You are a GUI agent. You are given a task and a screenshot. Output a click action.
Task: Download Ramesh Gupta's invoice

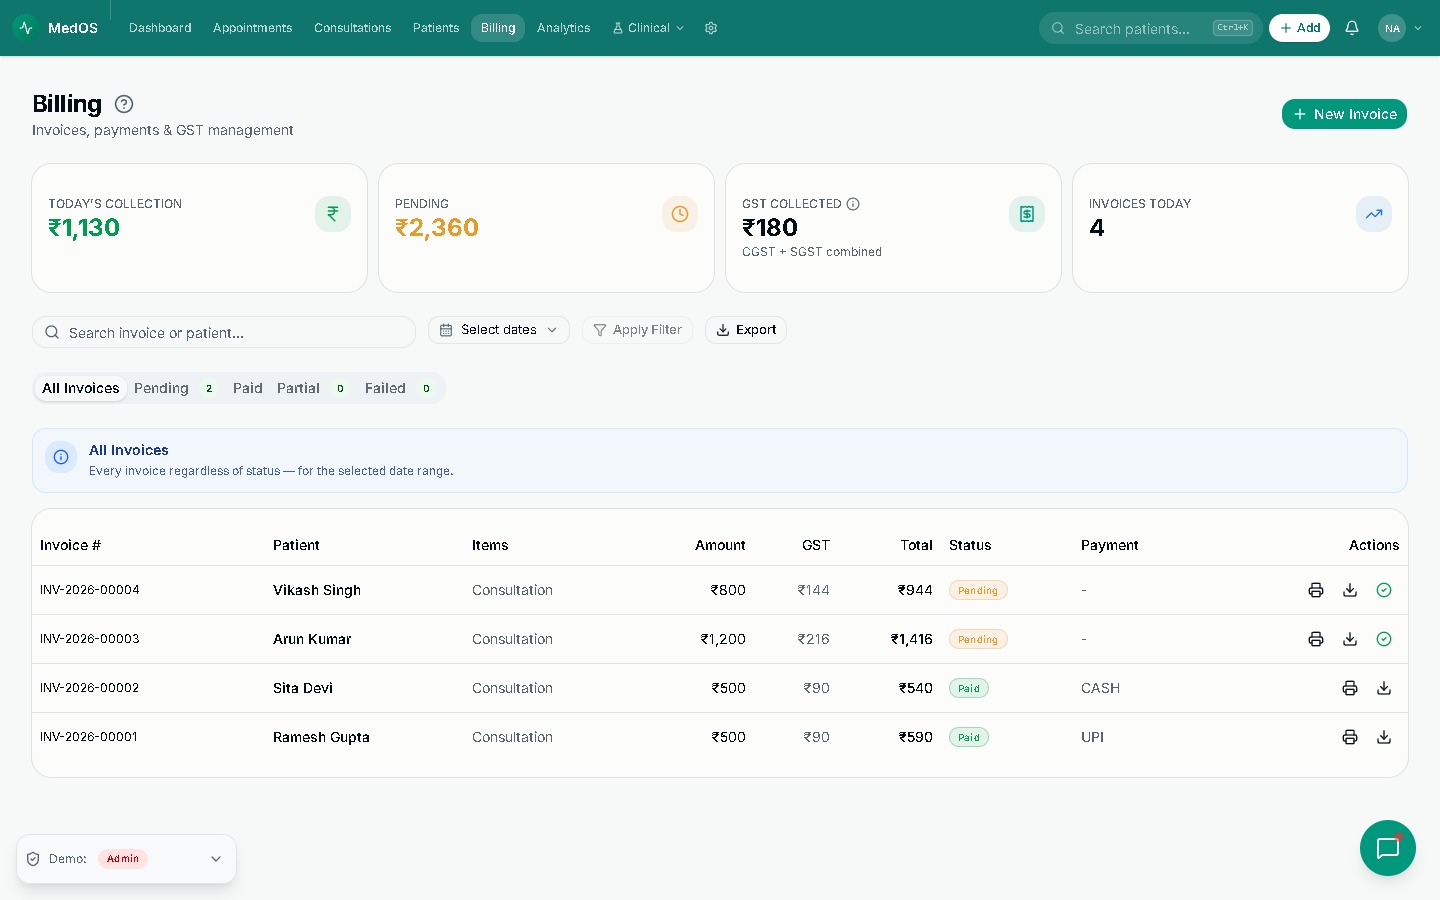1384,737
